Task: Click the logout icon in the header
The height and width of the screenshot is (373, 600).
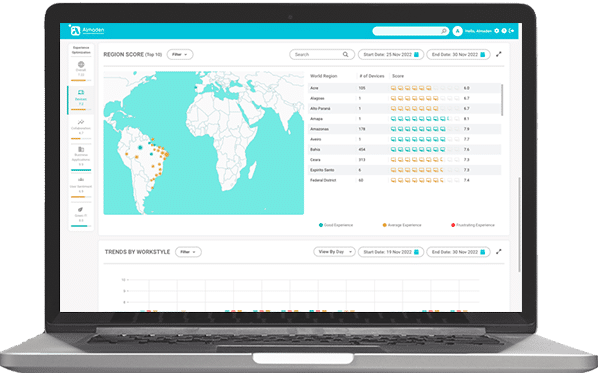Action: pos(511,31)
